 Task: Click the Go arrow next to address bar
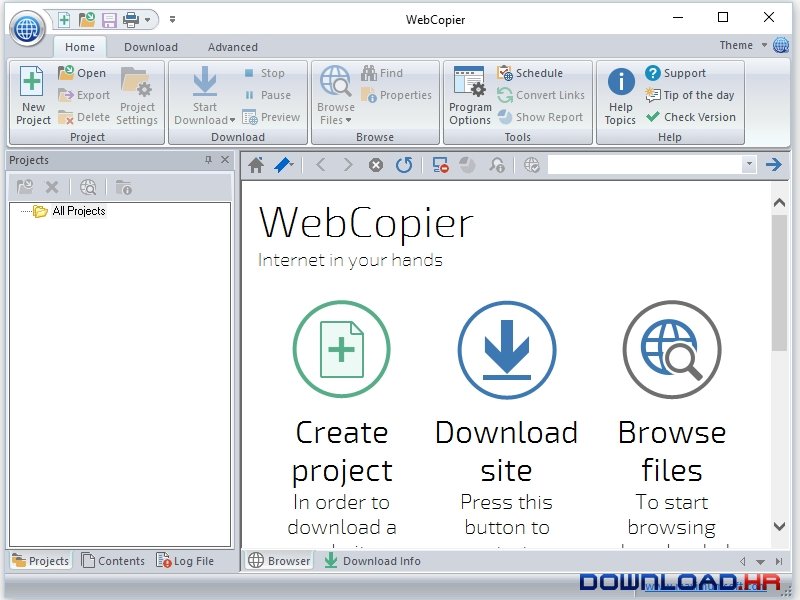(773, 164)
